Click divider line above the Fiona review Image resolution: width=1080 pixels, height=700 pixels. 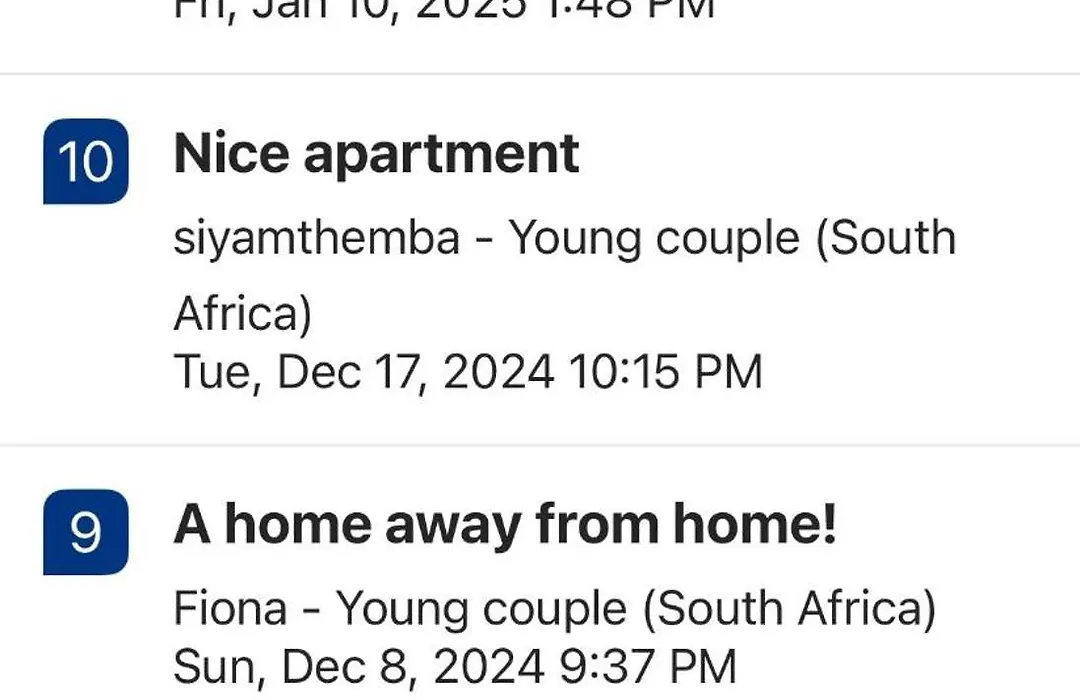click(540, 446)
